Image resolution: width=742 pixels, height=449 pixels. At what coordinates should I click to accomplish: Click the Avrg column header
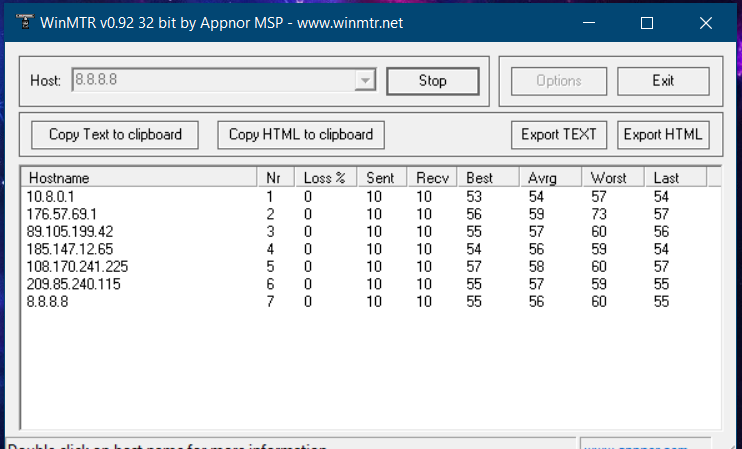(x=551, y=178)
